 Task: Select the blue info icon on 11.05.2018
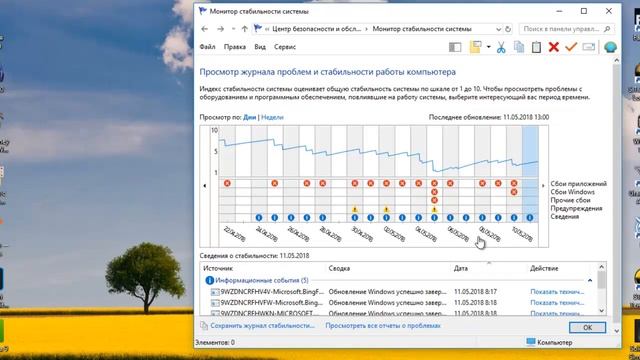pos(530,218)
